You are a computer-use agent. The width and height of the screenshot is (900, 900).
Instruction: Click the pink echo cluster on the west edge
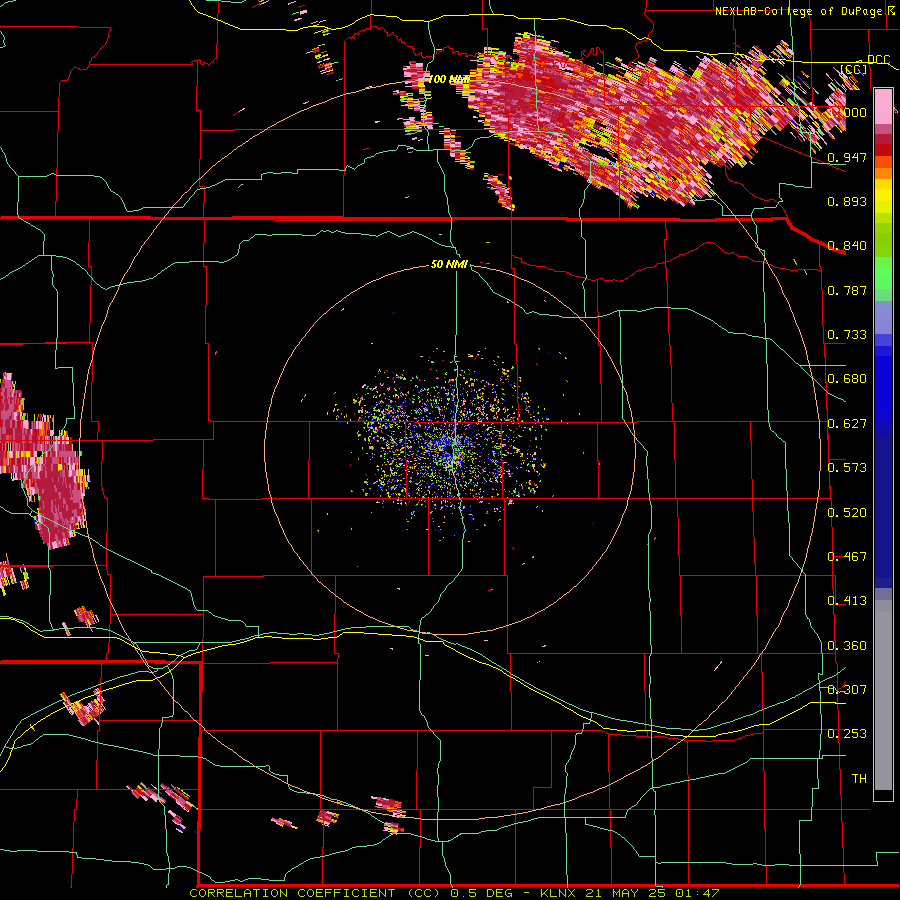[x=43, y=462]
